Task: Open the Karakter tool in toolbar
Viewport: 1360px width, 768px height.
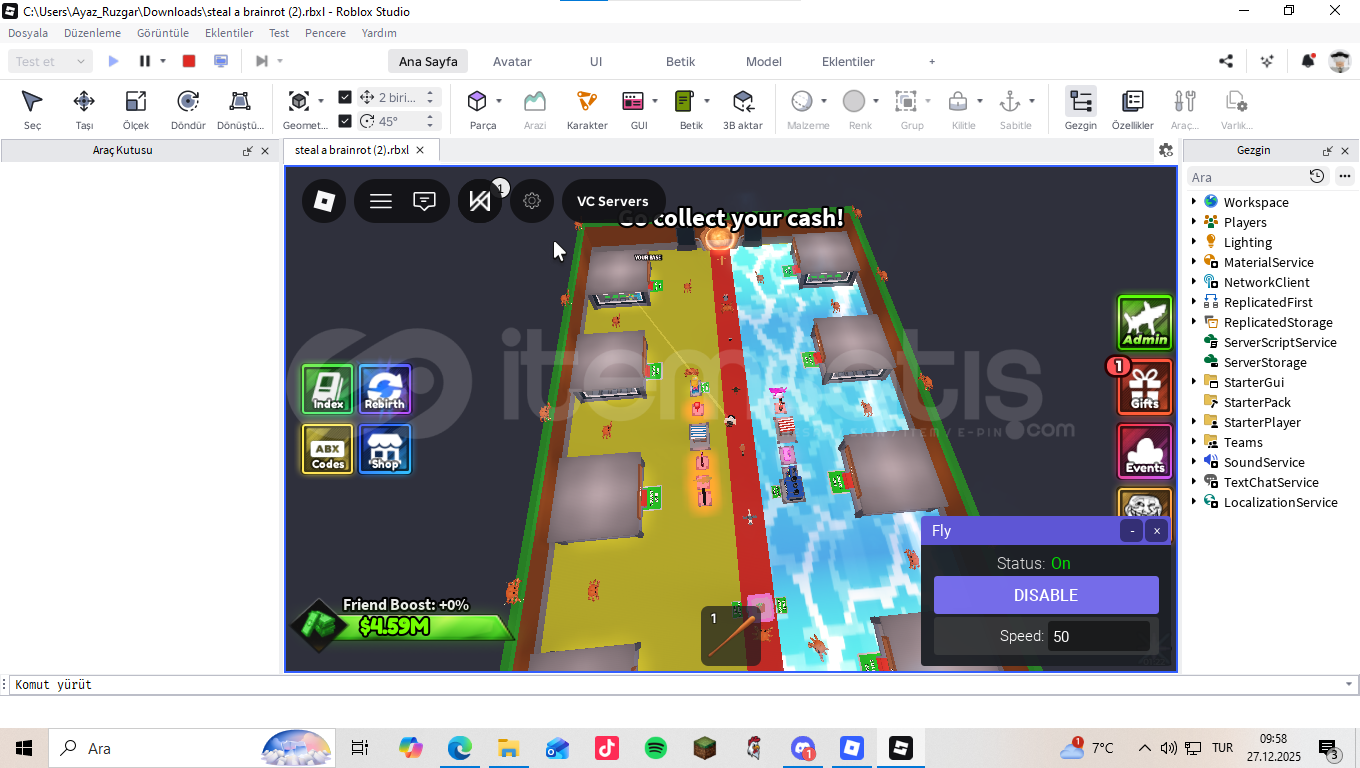Action: [586, 102]
